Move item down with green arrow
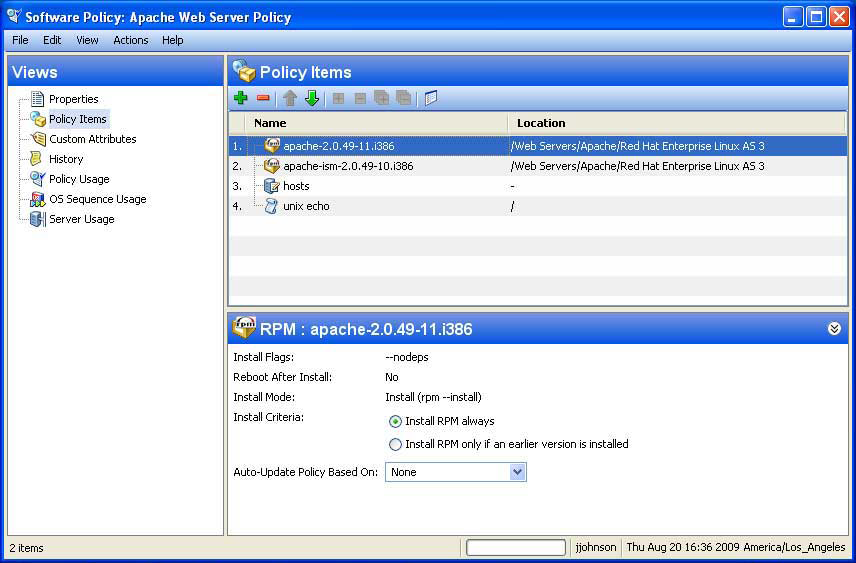The height and width of the screenshot is (563, 856). 312,98
